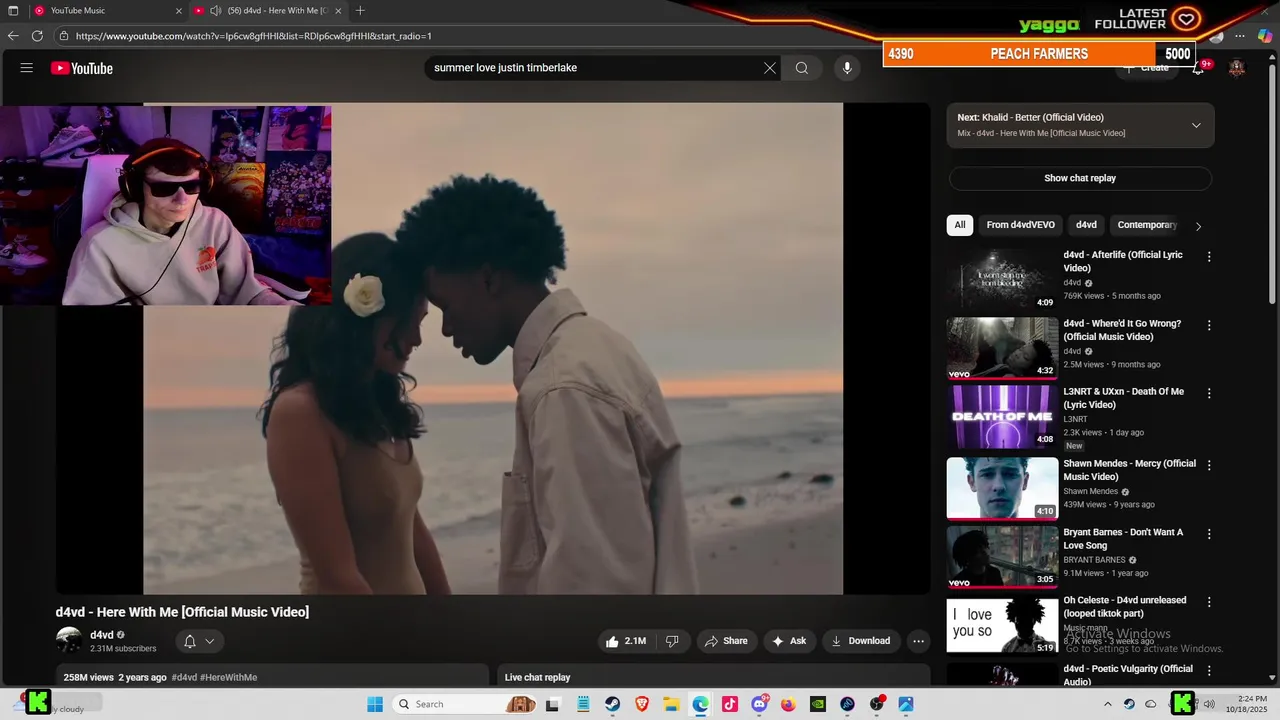Open File Explorer from taskbar
Viewport: 1280px width, 720px height.
coord(671,704)
